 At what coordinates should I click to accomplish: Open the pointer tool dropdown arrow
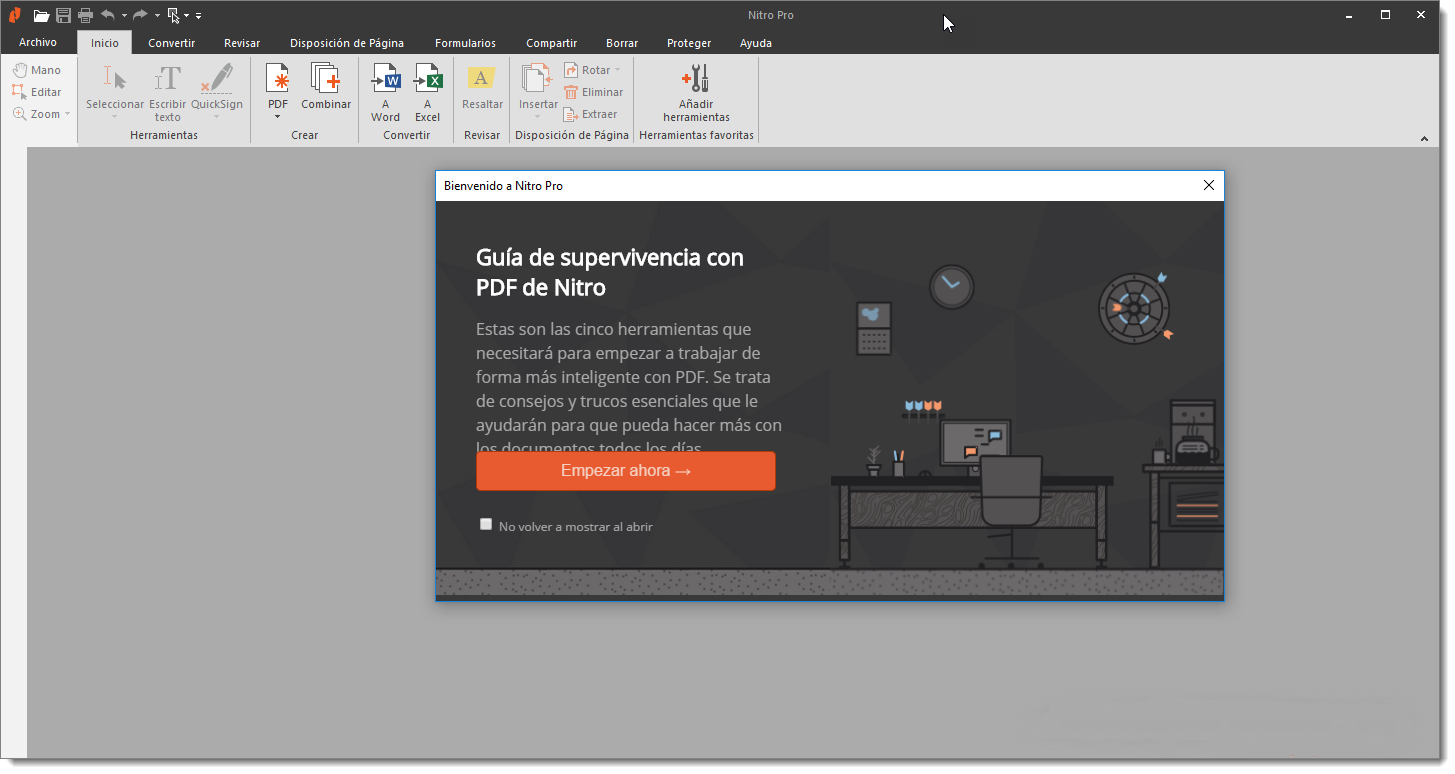pyautogui.click(x=186, y=16)
